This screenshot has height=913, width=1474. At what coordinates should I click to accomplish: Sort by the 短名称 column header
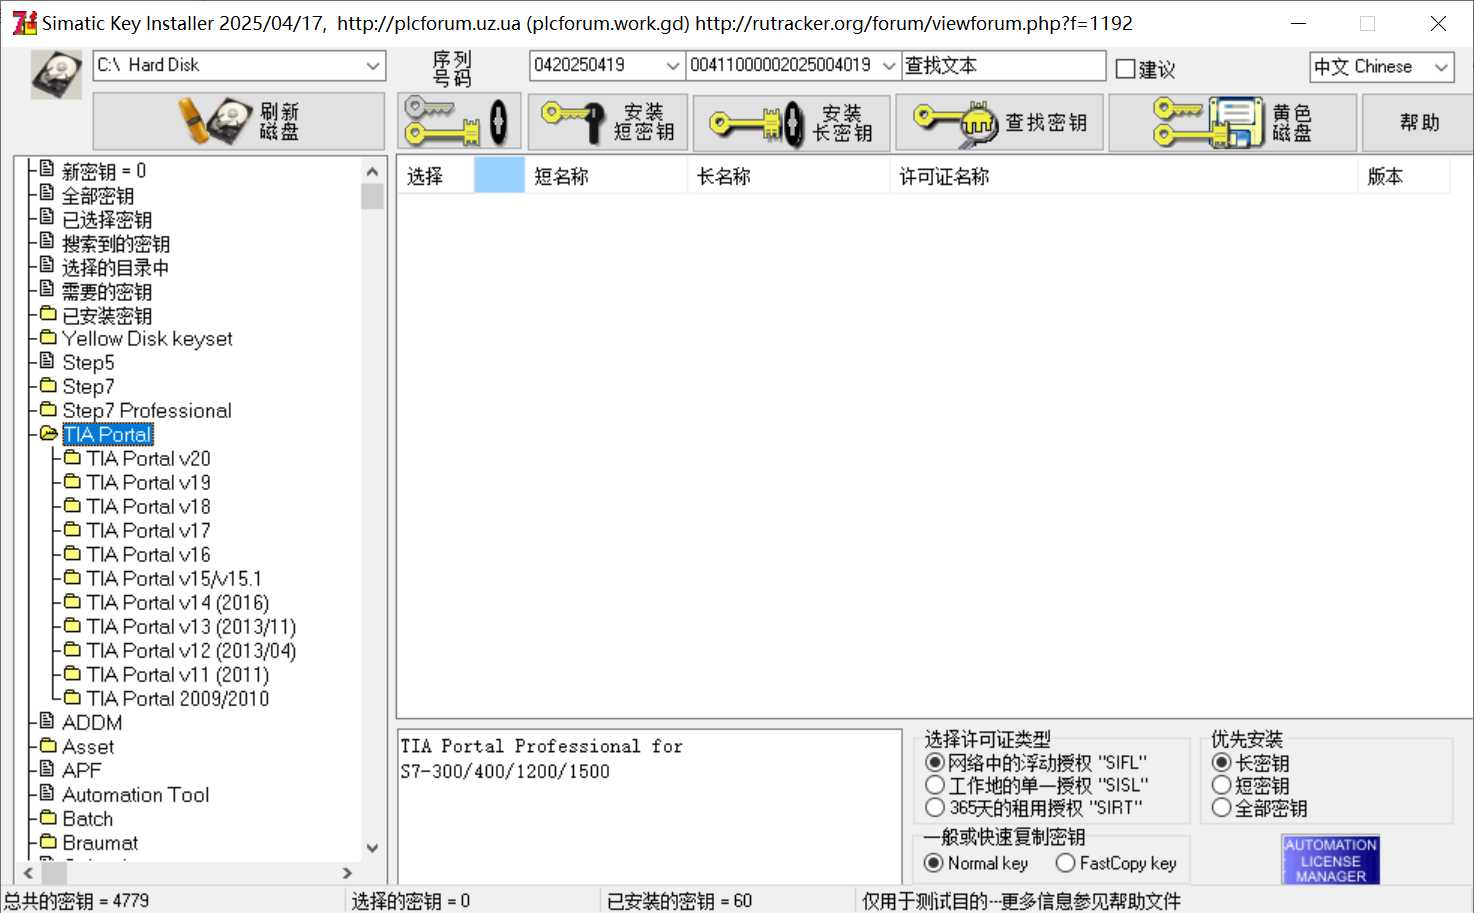(606, 176)
